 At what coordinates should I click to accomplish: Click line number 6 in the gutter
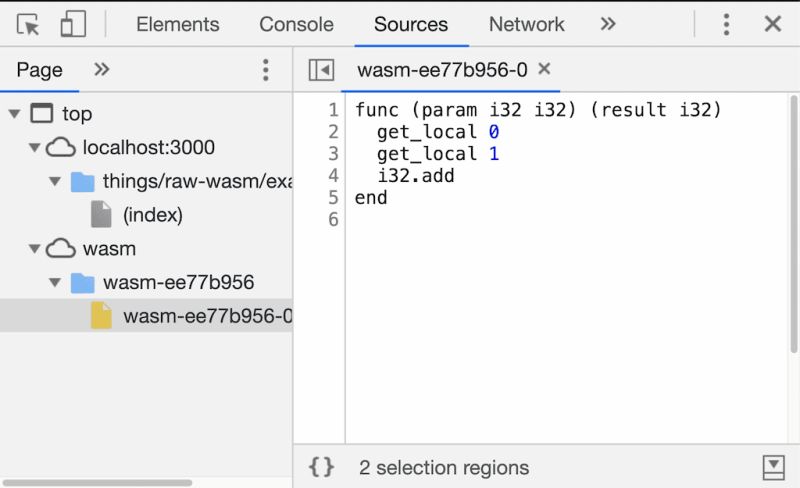coord(333,219)
